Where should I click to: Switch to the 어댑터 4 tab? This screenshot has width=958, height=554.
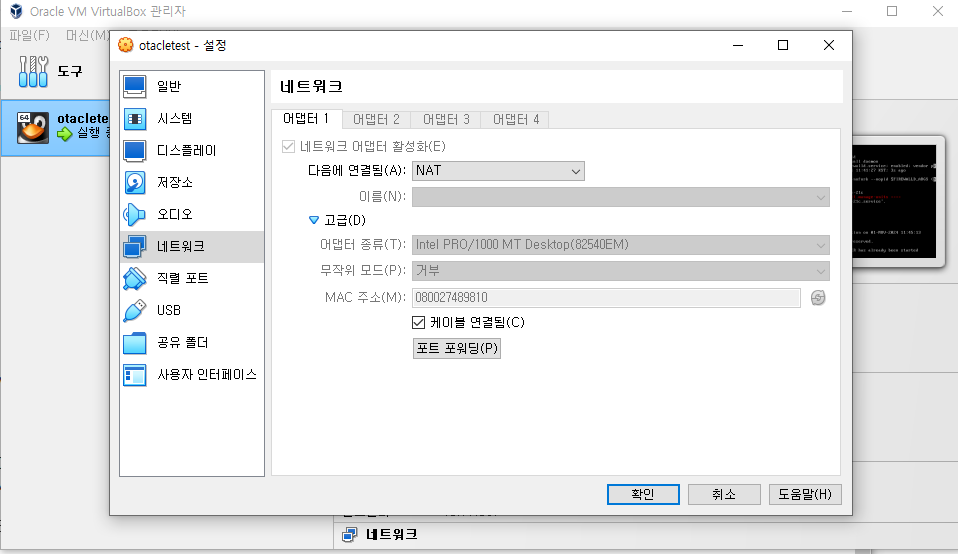pos(516,120)
